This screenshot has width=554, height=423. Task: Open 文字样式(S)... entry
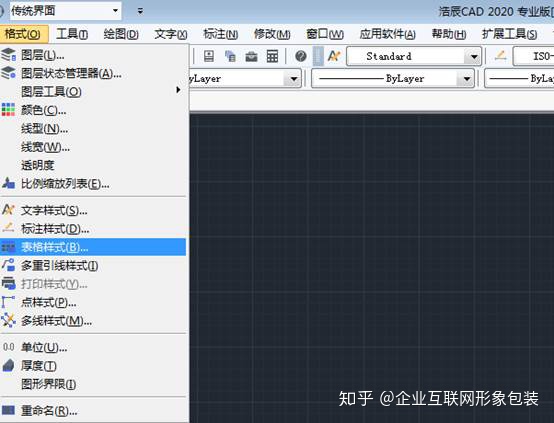93,210
